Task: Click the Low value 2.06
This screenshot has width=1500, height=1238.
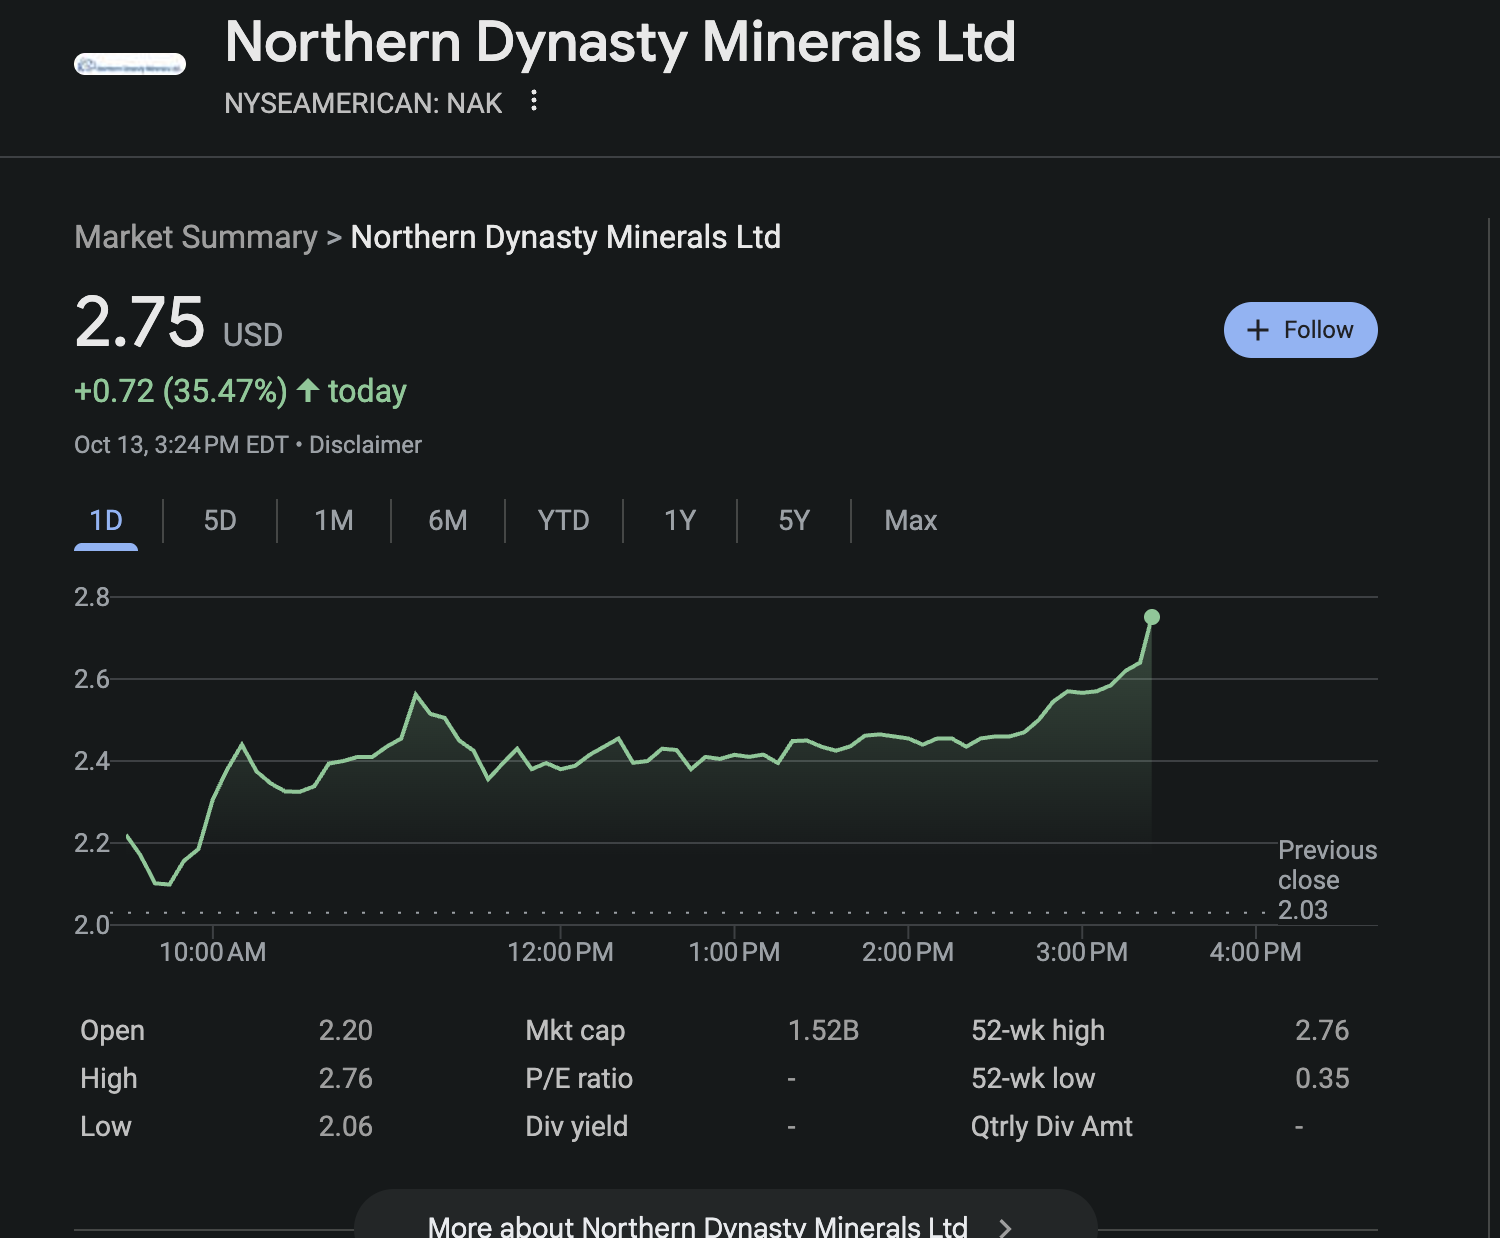Action: (x=346, y=1126)
